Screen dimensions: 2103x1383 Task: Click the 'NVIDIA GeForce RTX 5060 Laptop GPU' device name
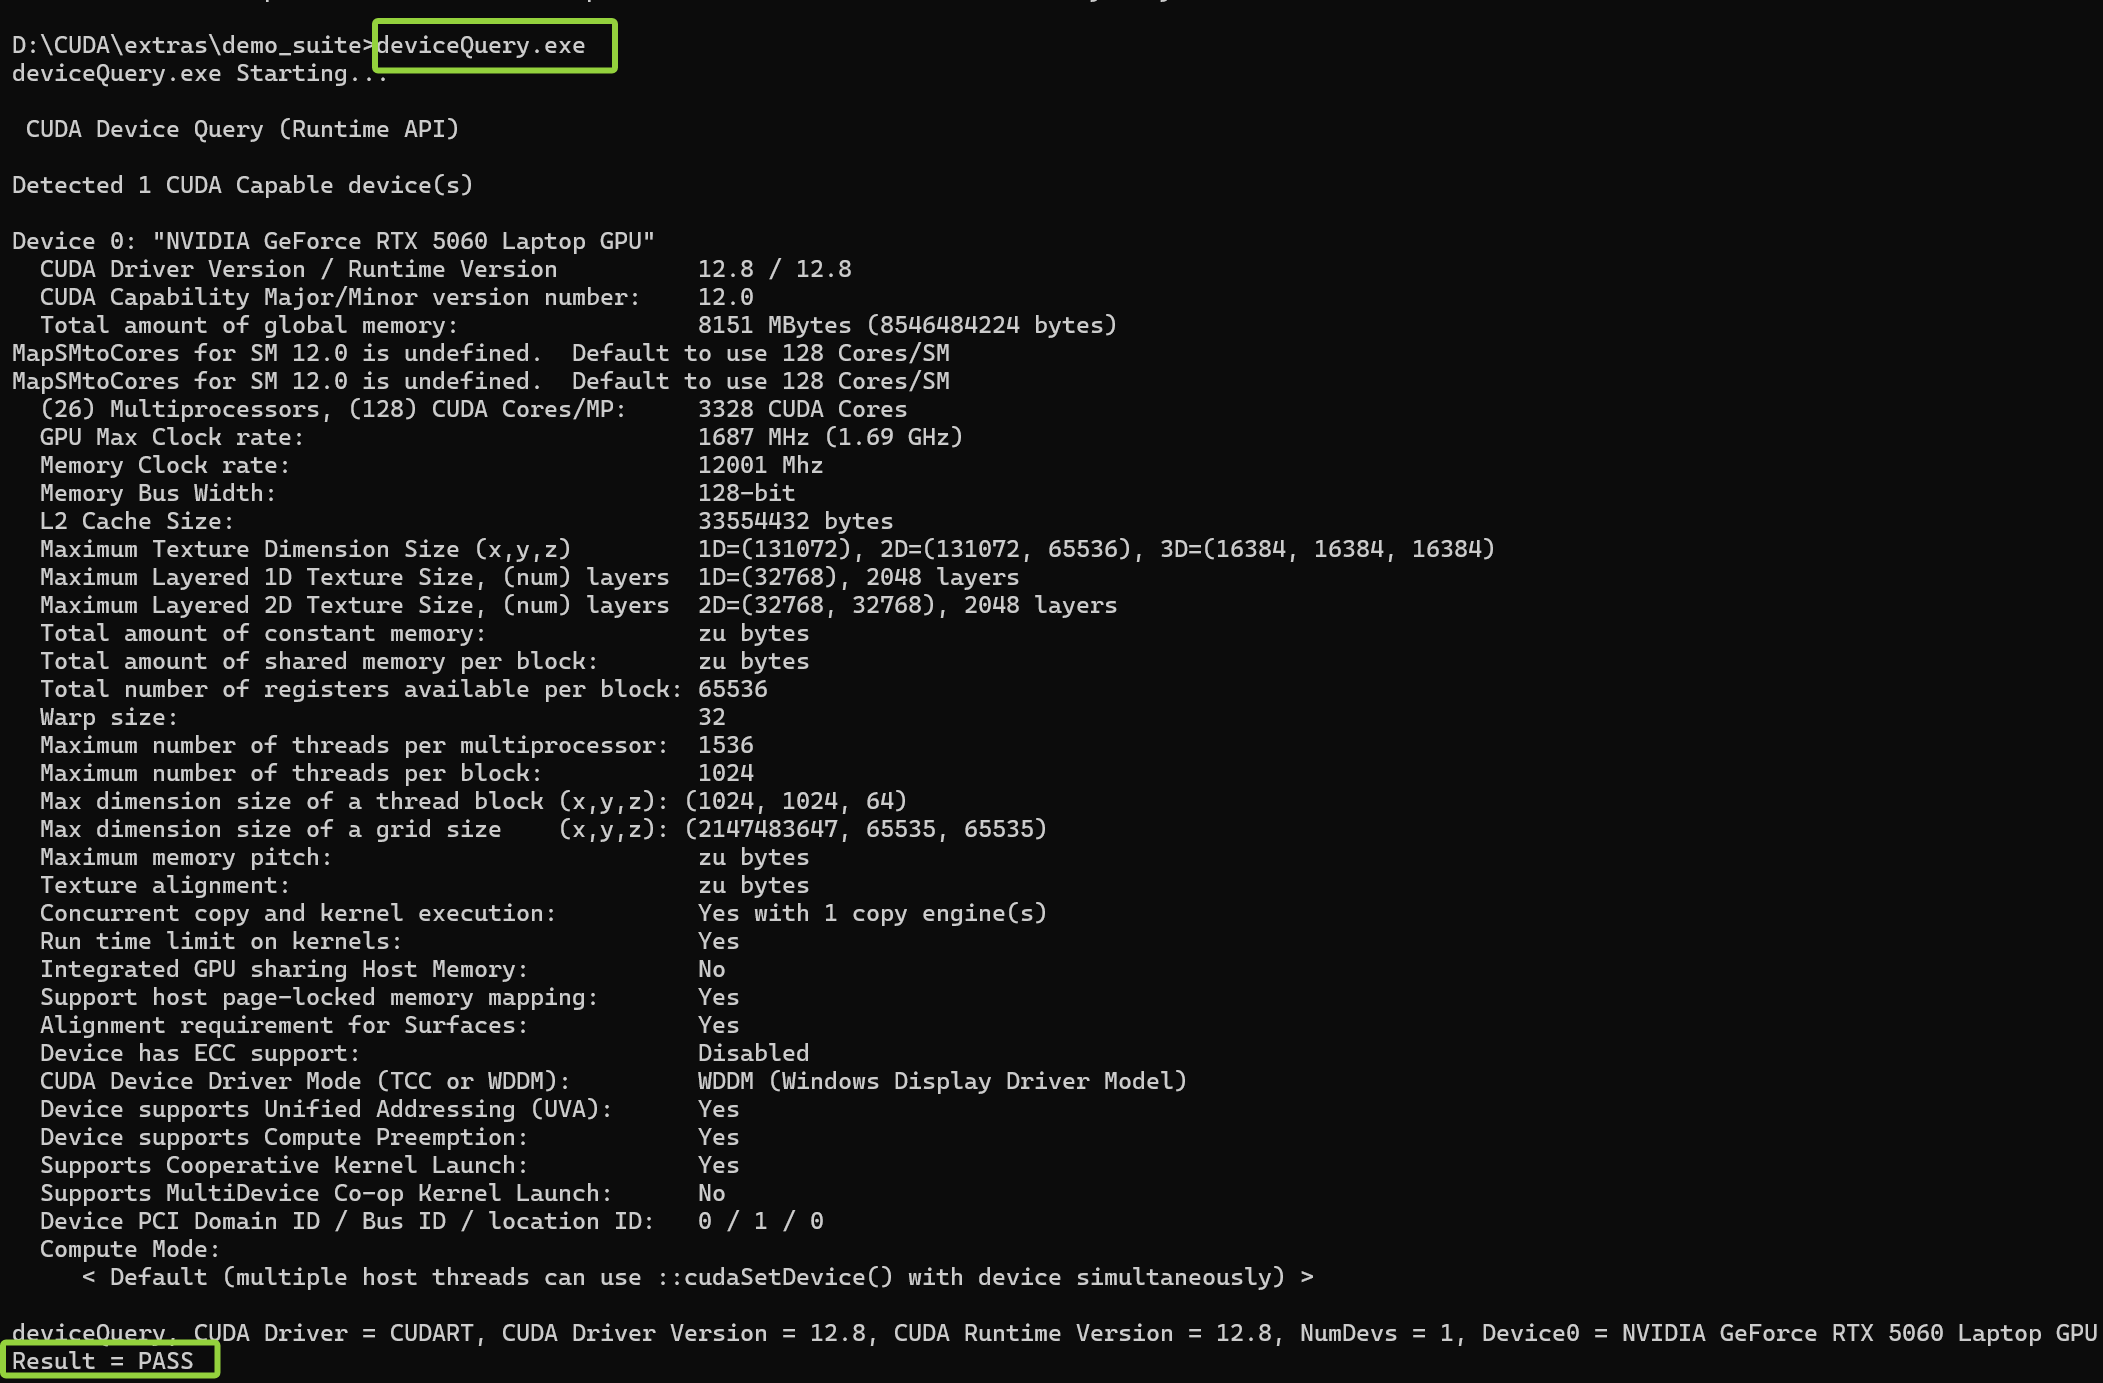(404, 242)
